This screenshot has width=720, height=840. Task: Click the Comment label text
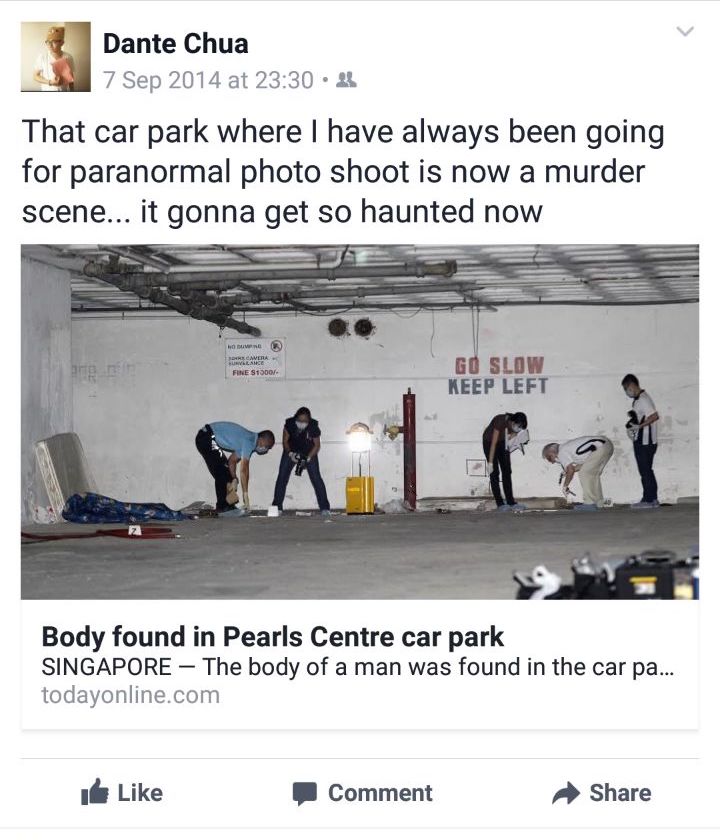pyautogui.click(x=380, y=793)
